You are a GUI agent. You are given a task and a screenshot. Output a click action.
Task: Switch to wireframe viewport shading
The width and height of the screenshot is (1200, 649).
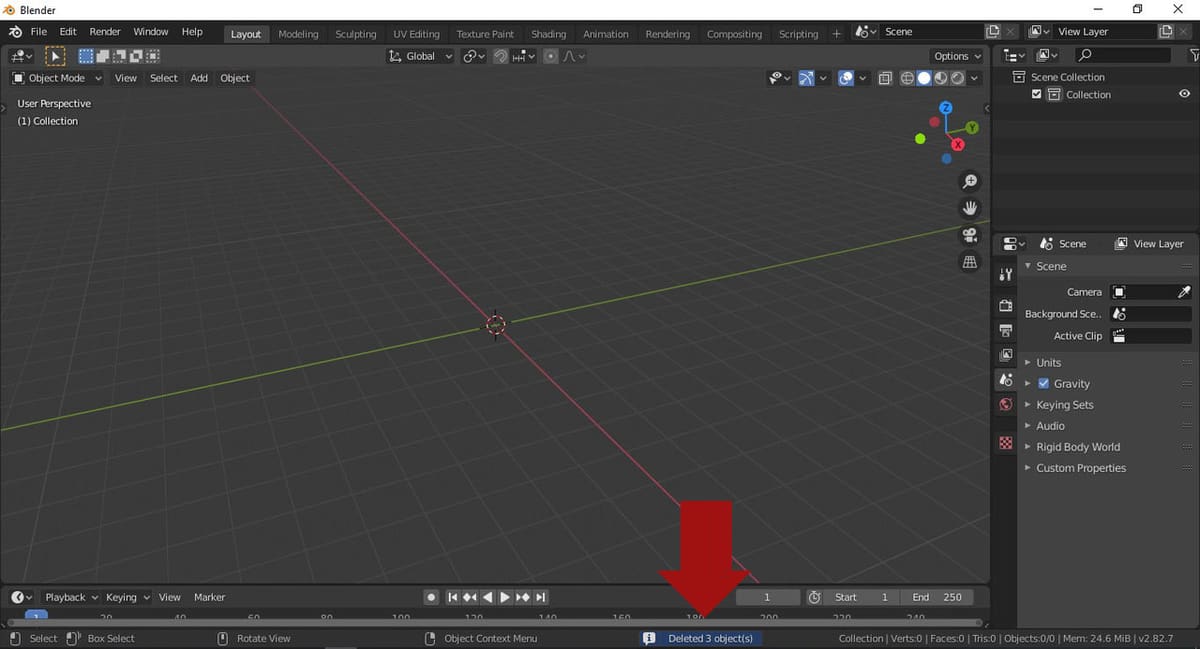pyautogui.click(x=908, y=78)
